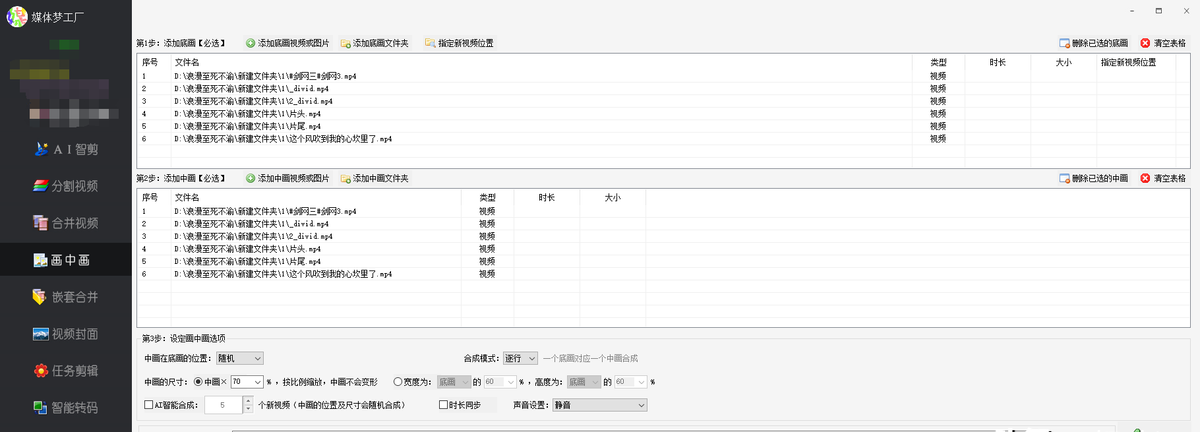Click 删除已选的底画 button

[x=1093, y=43]
